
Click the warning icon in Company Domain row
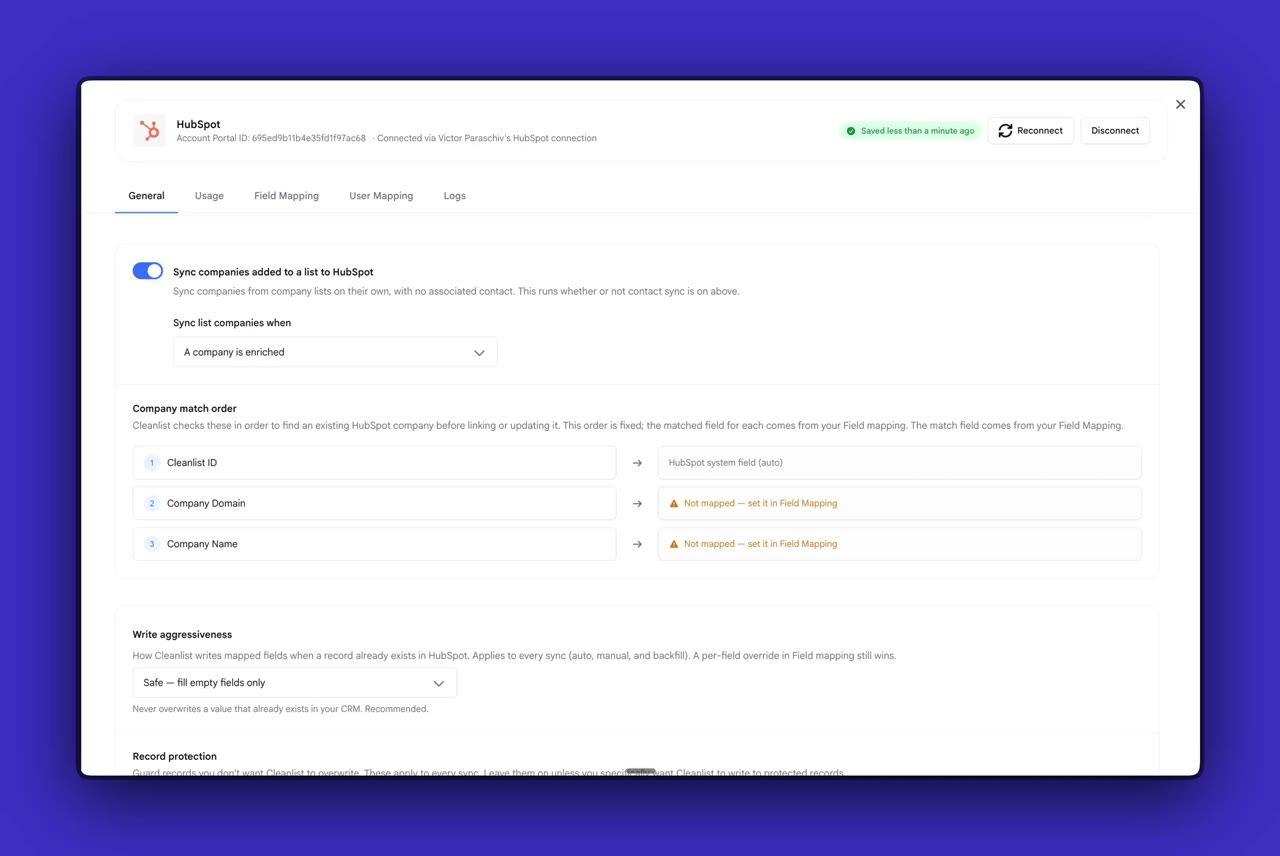pyautogui.click(x=674, y=504)
